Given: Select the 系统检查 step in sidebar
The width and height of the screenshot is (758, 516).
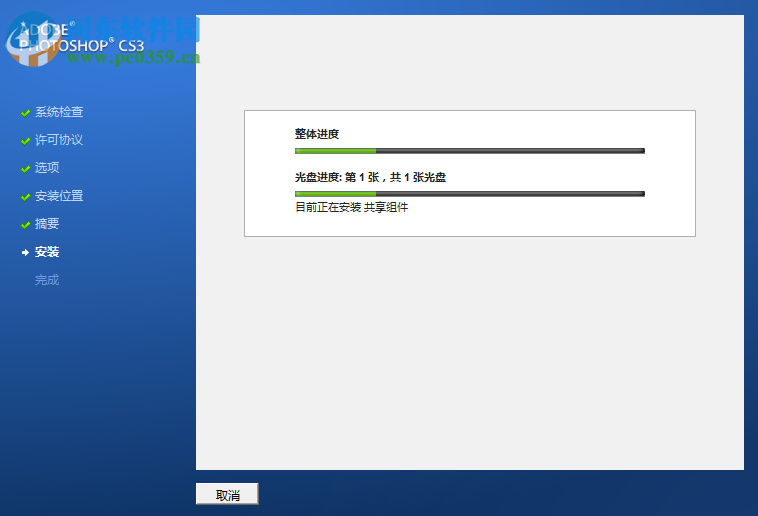Looking at the screenshot, I should pos(59,112).
